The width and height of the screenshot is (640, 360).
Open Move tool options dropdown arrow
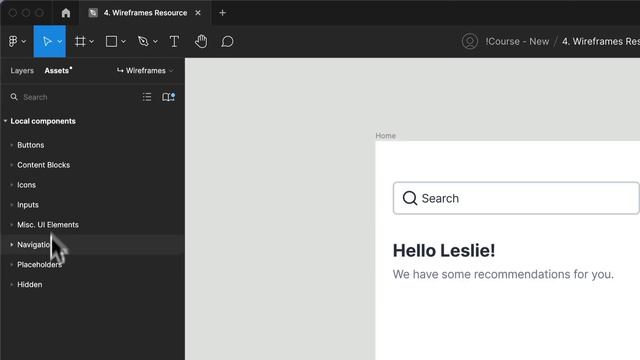[x=60, y=42]
